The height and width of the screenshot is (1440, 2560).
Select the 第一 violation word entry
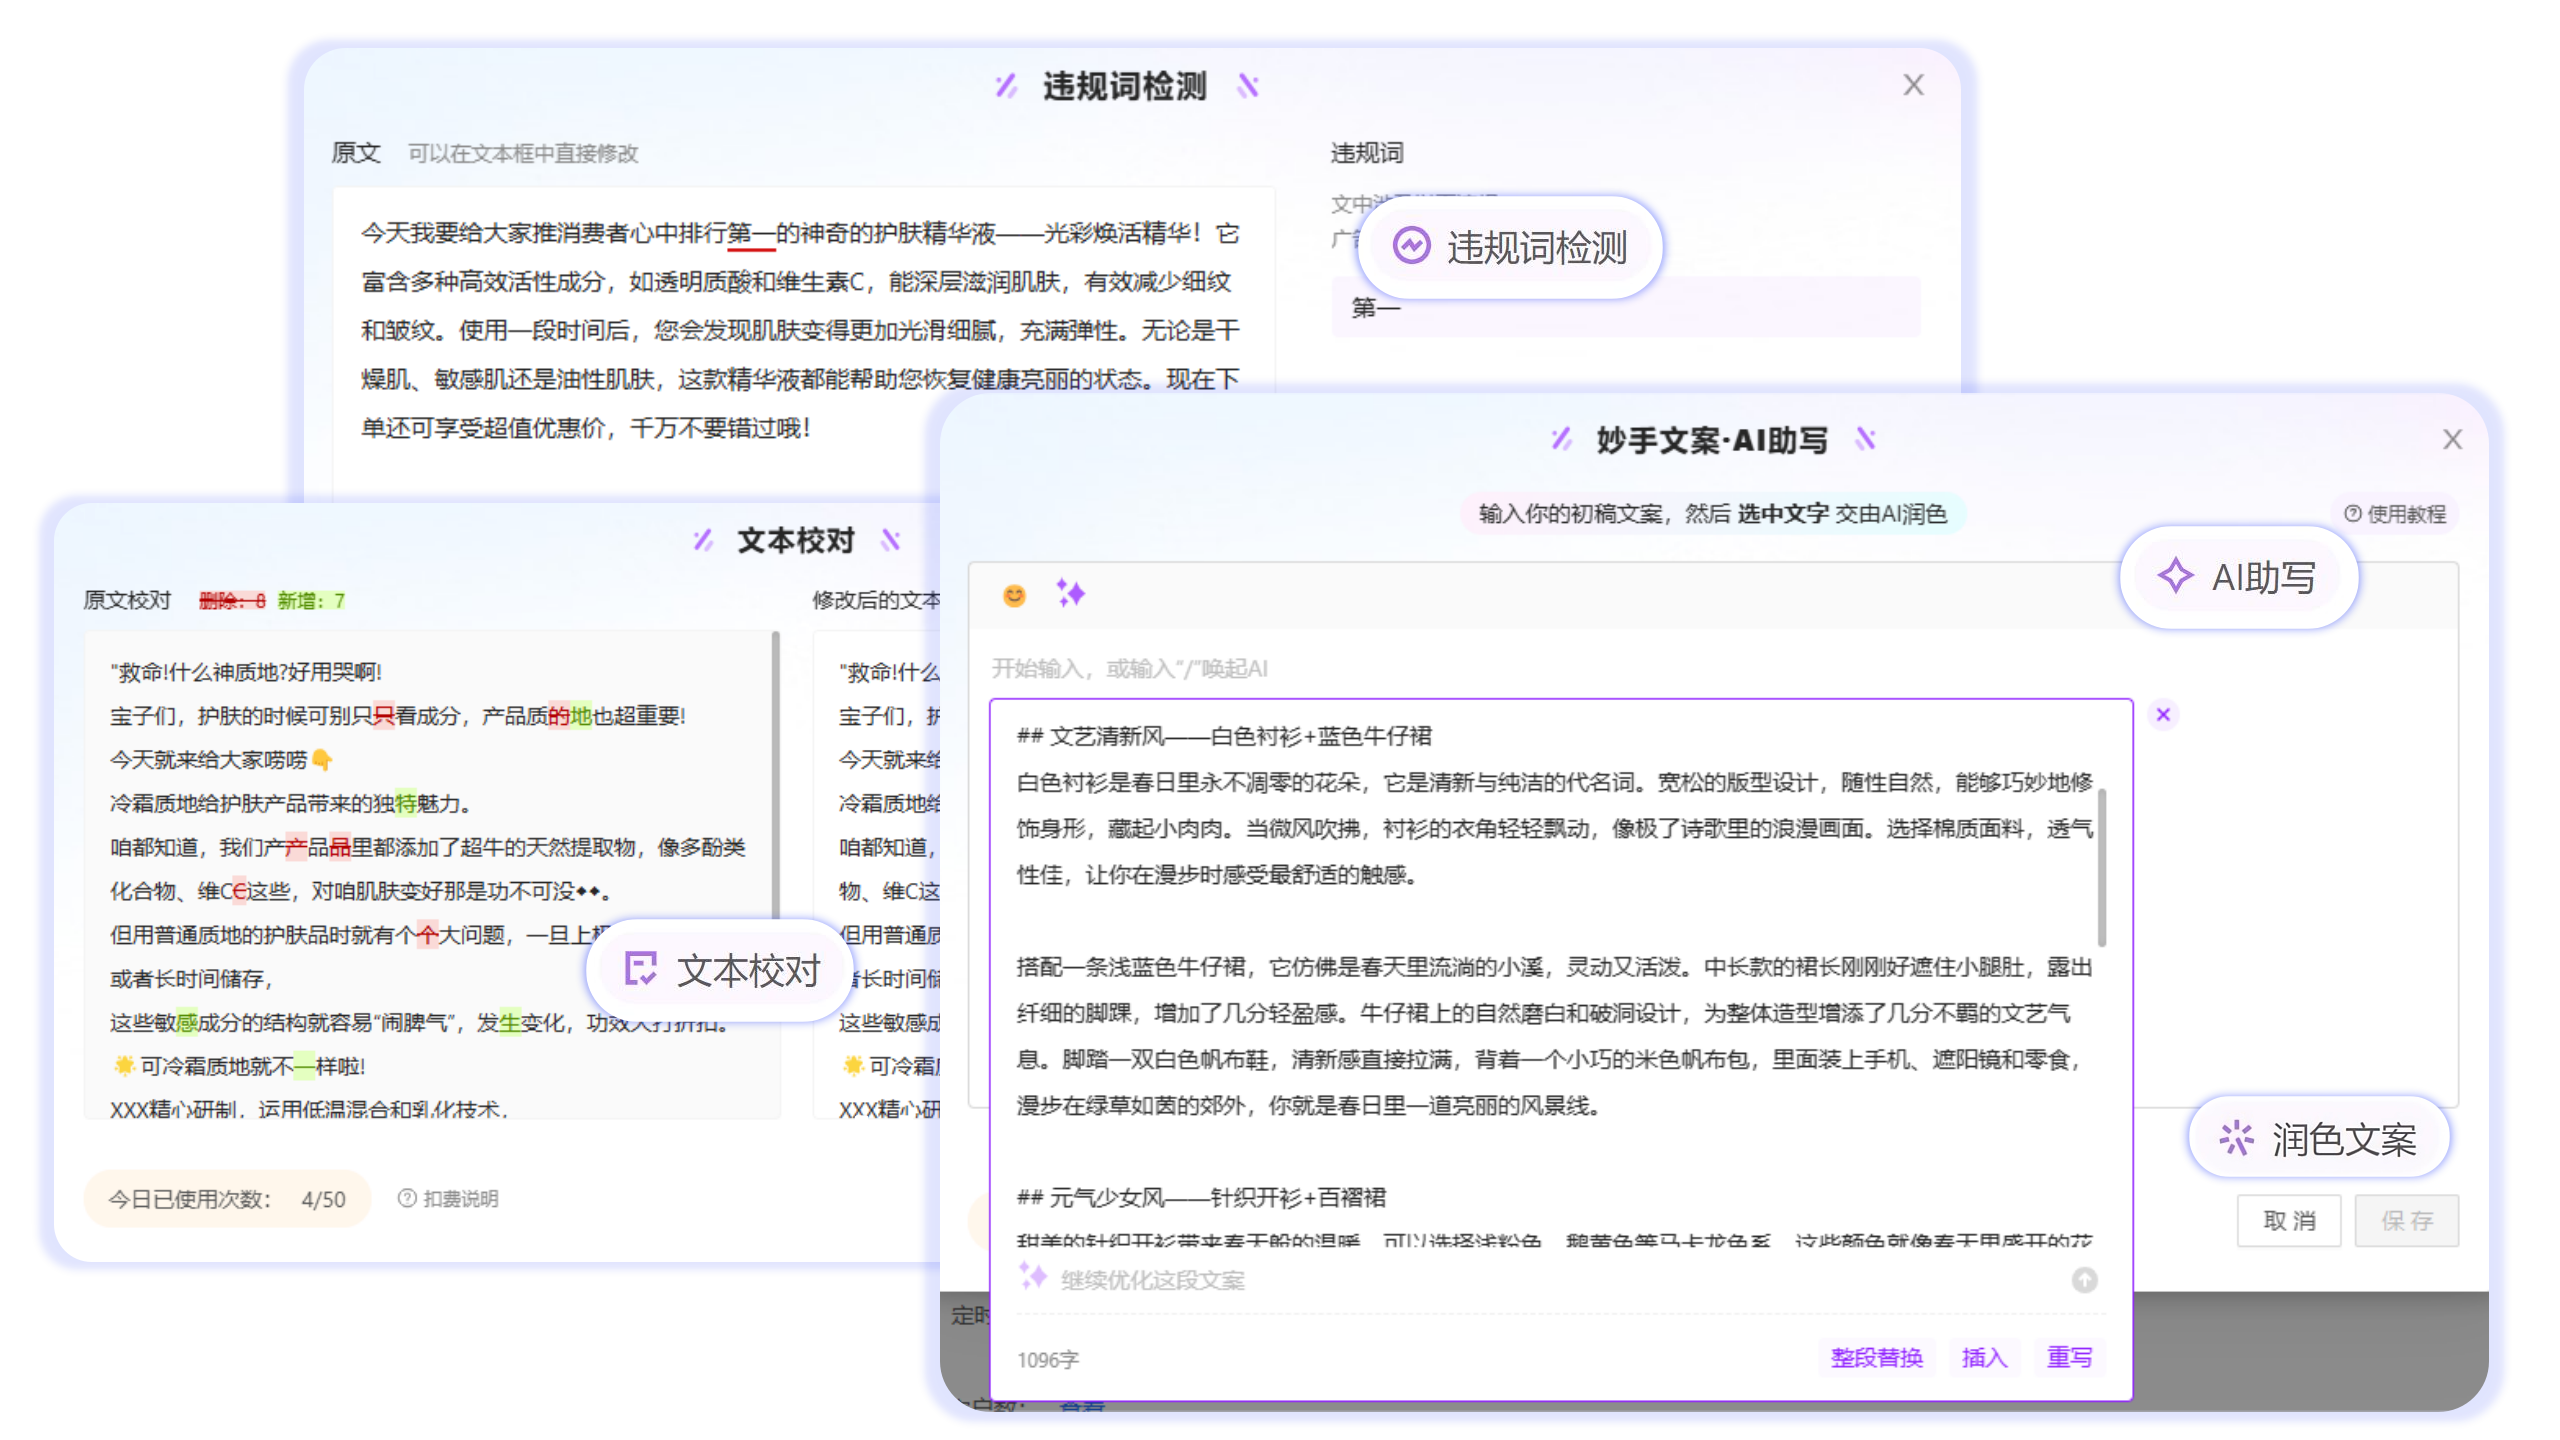coord(1626,307)
